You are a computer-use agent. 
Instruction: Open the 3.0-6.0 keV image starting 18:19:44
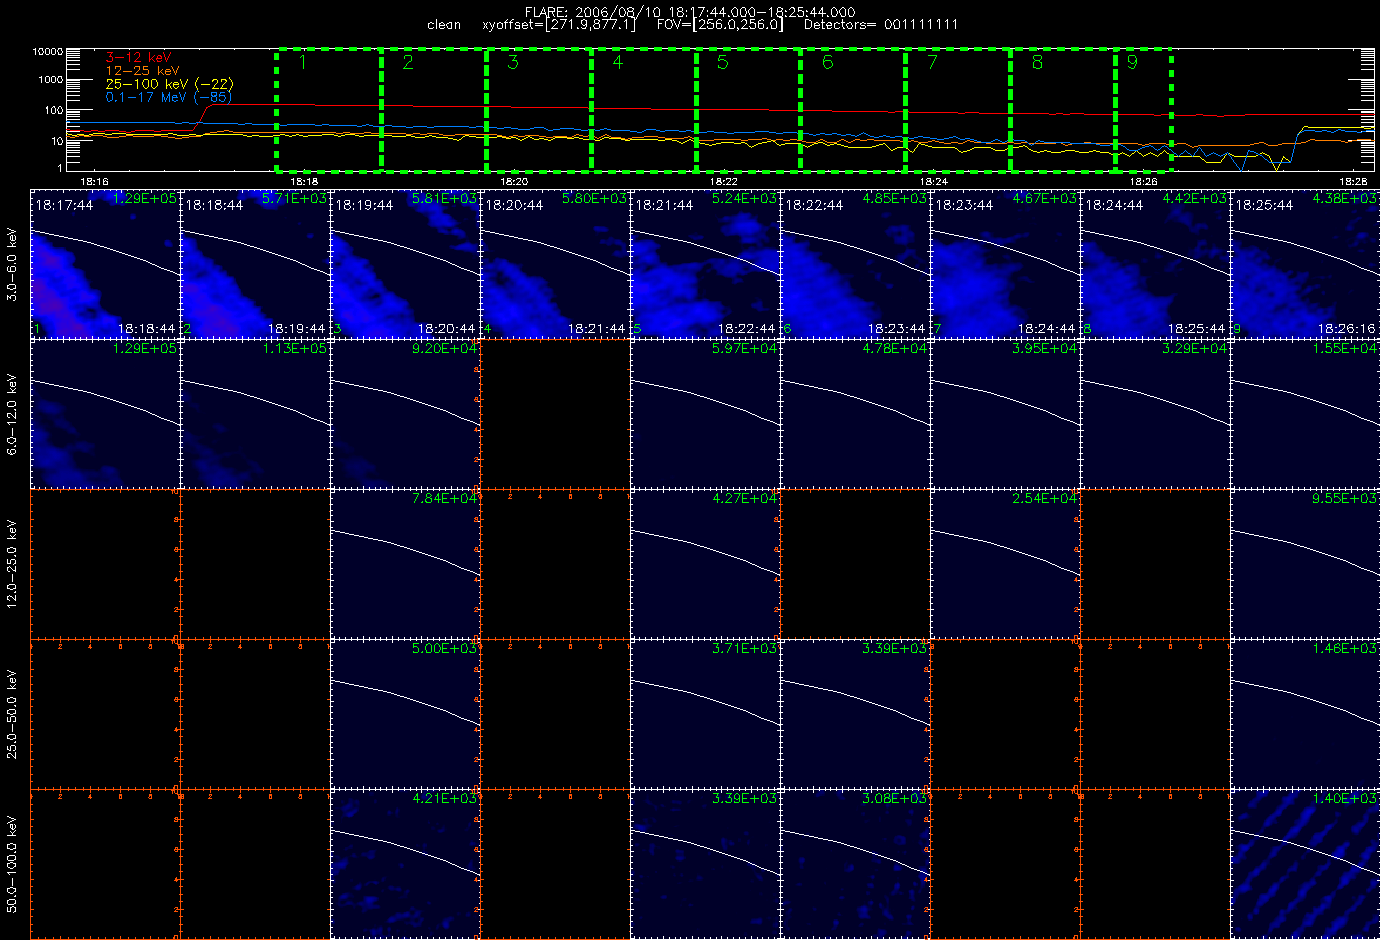pos(406,264)
